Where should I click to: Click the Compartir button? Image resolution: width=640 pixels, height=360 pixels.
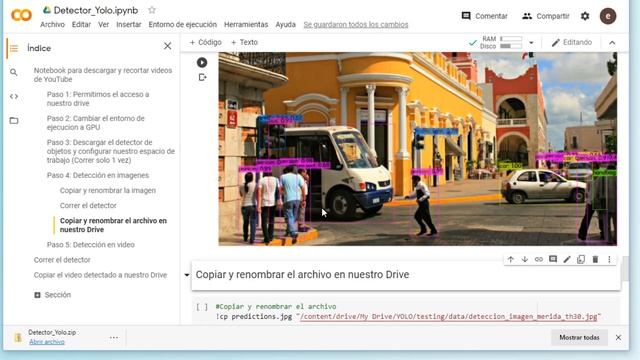(546, 16)
